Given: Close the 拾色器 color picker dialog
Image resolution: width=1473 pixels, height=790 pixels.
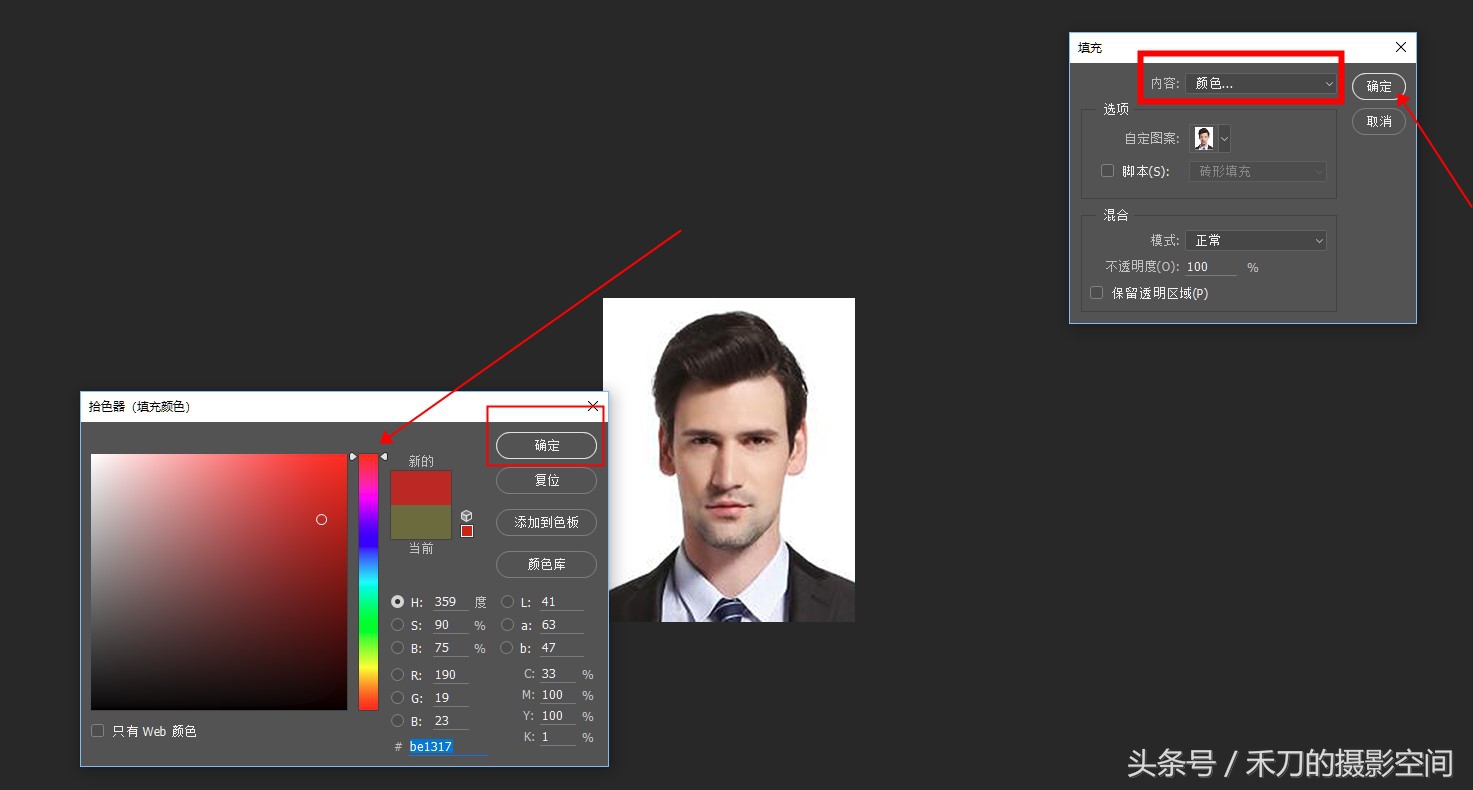Looking at the screenshot, I should tap(593, 406).
